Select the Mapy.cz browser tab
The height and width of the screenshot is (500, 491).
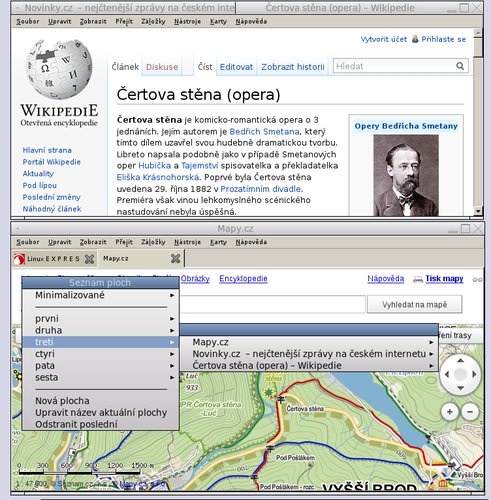pyautogui.click(x=140, y=259)
